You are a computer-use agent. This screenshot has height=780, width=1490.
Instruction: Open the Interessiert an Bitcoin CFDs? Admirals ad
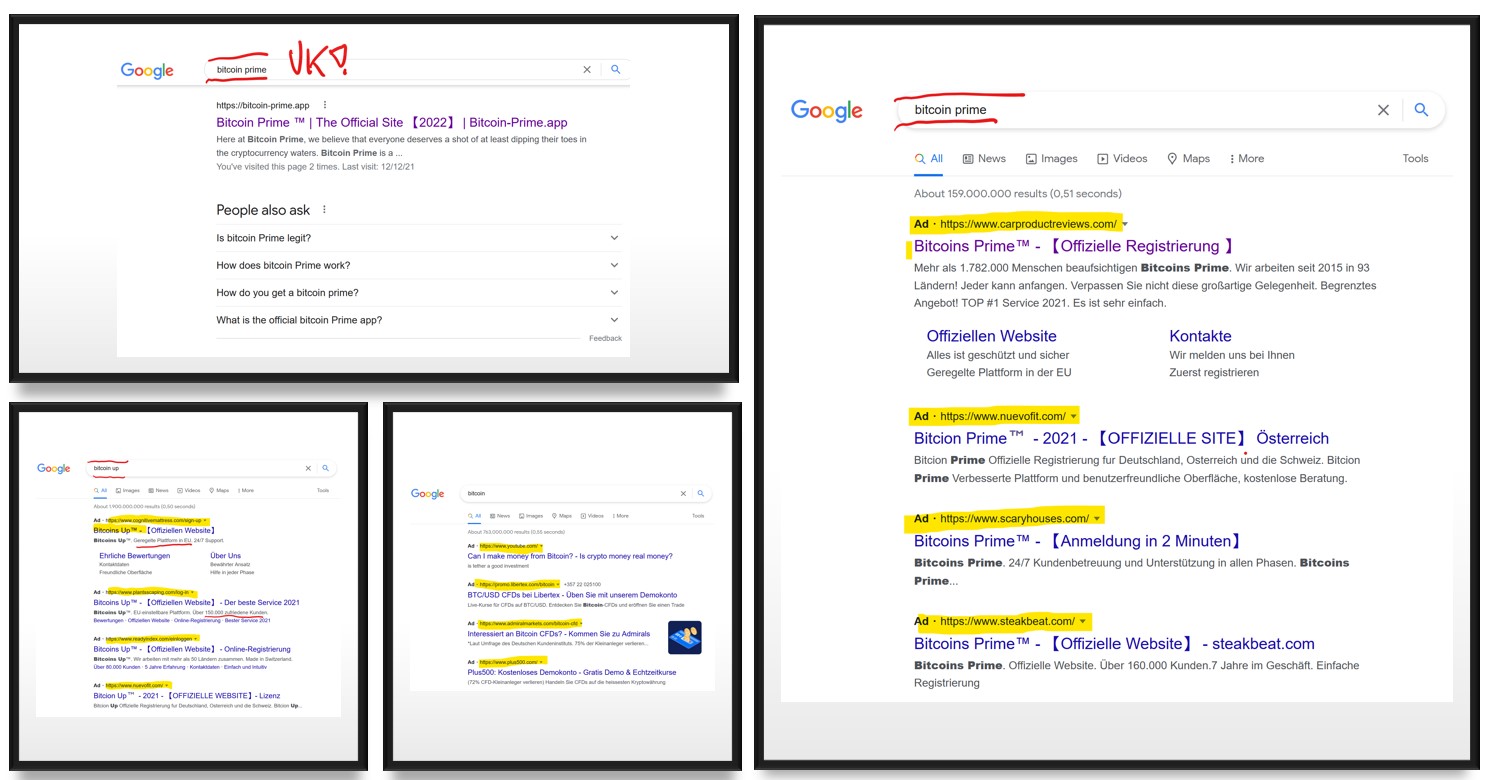click(558, 634)
